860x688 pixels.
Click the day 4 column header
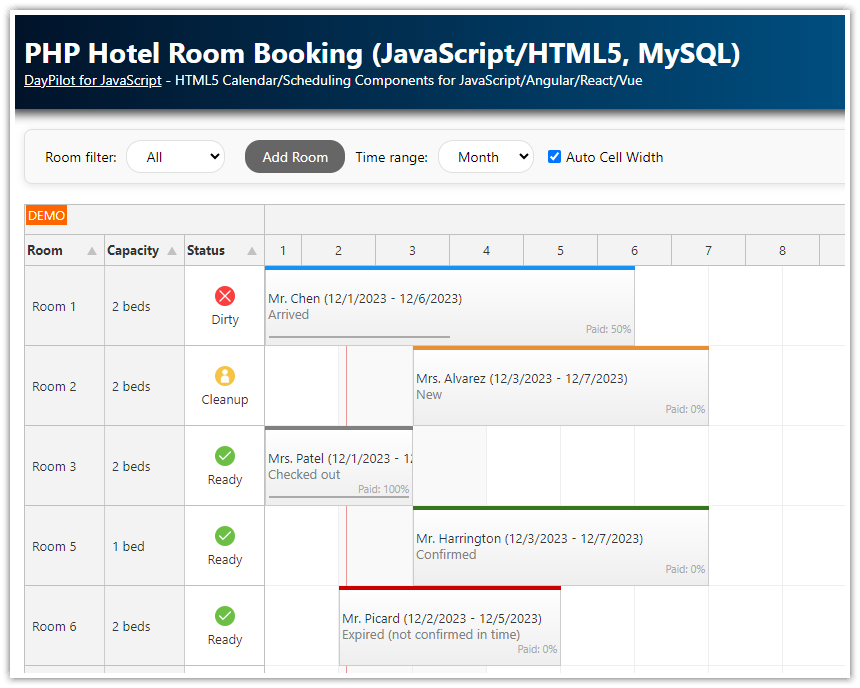[486, 250]
